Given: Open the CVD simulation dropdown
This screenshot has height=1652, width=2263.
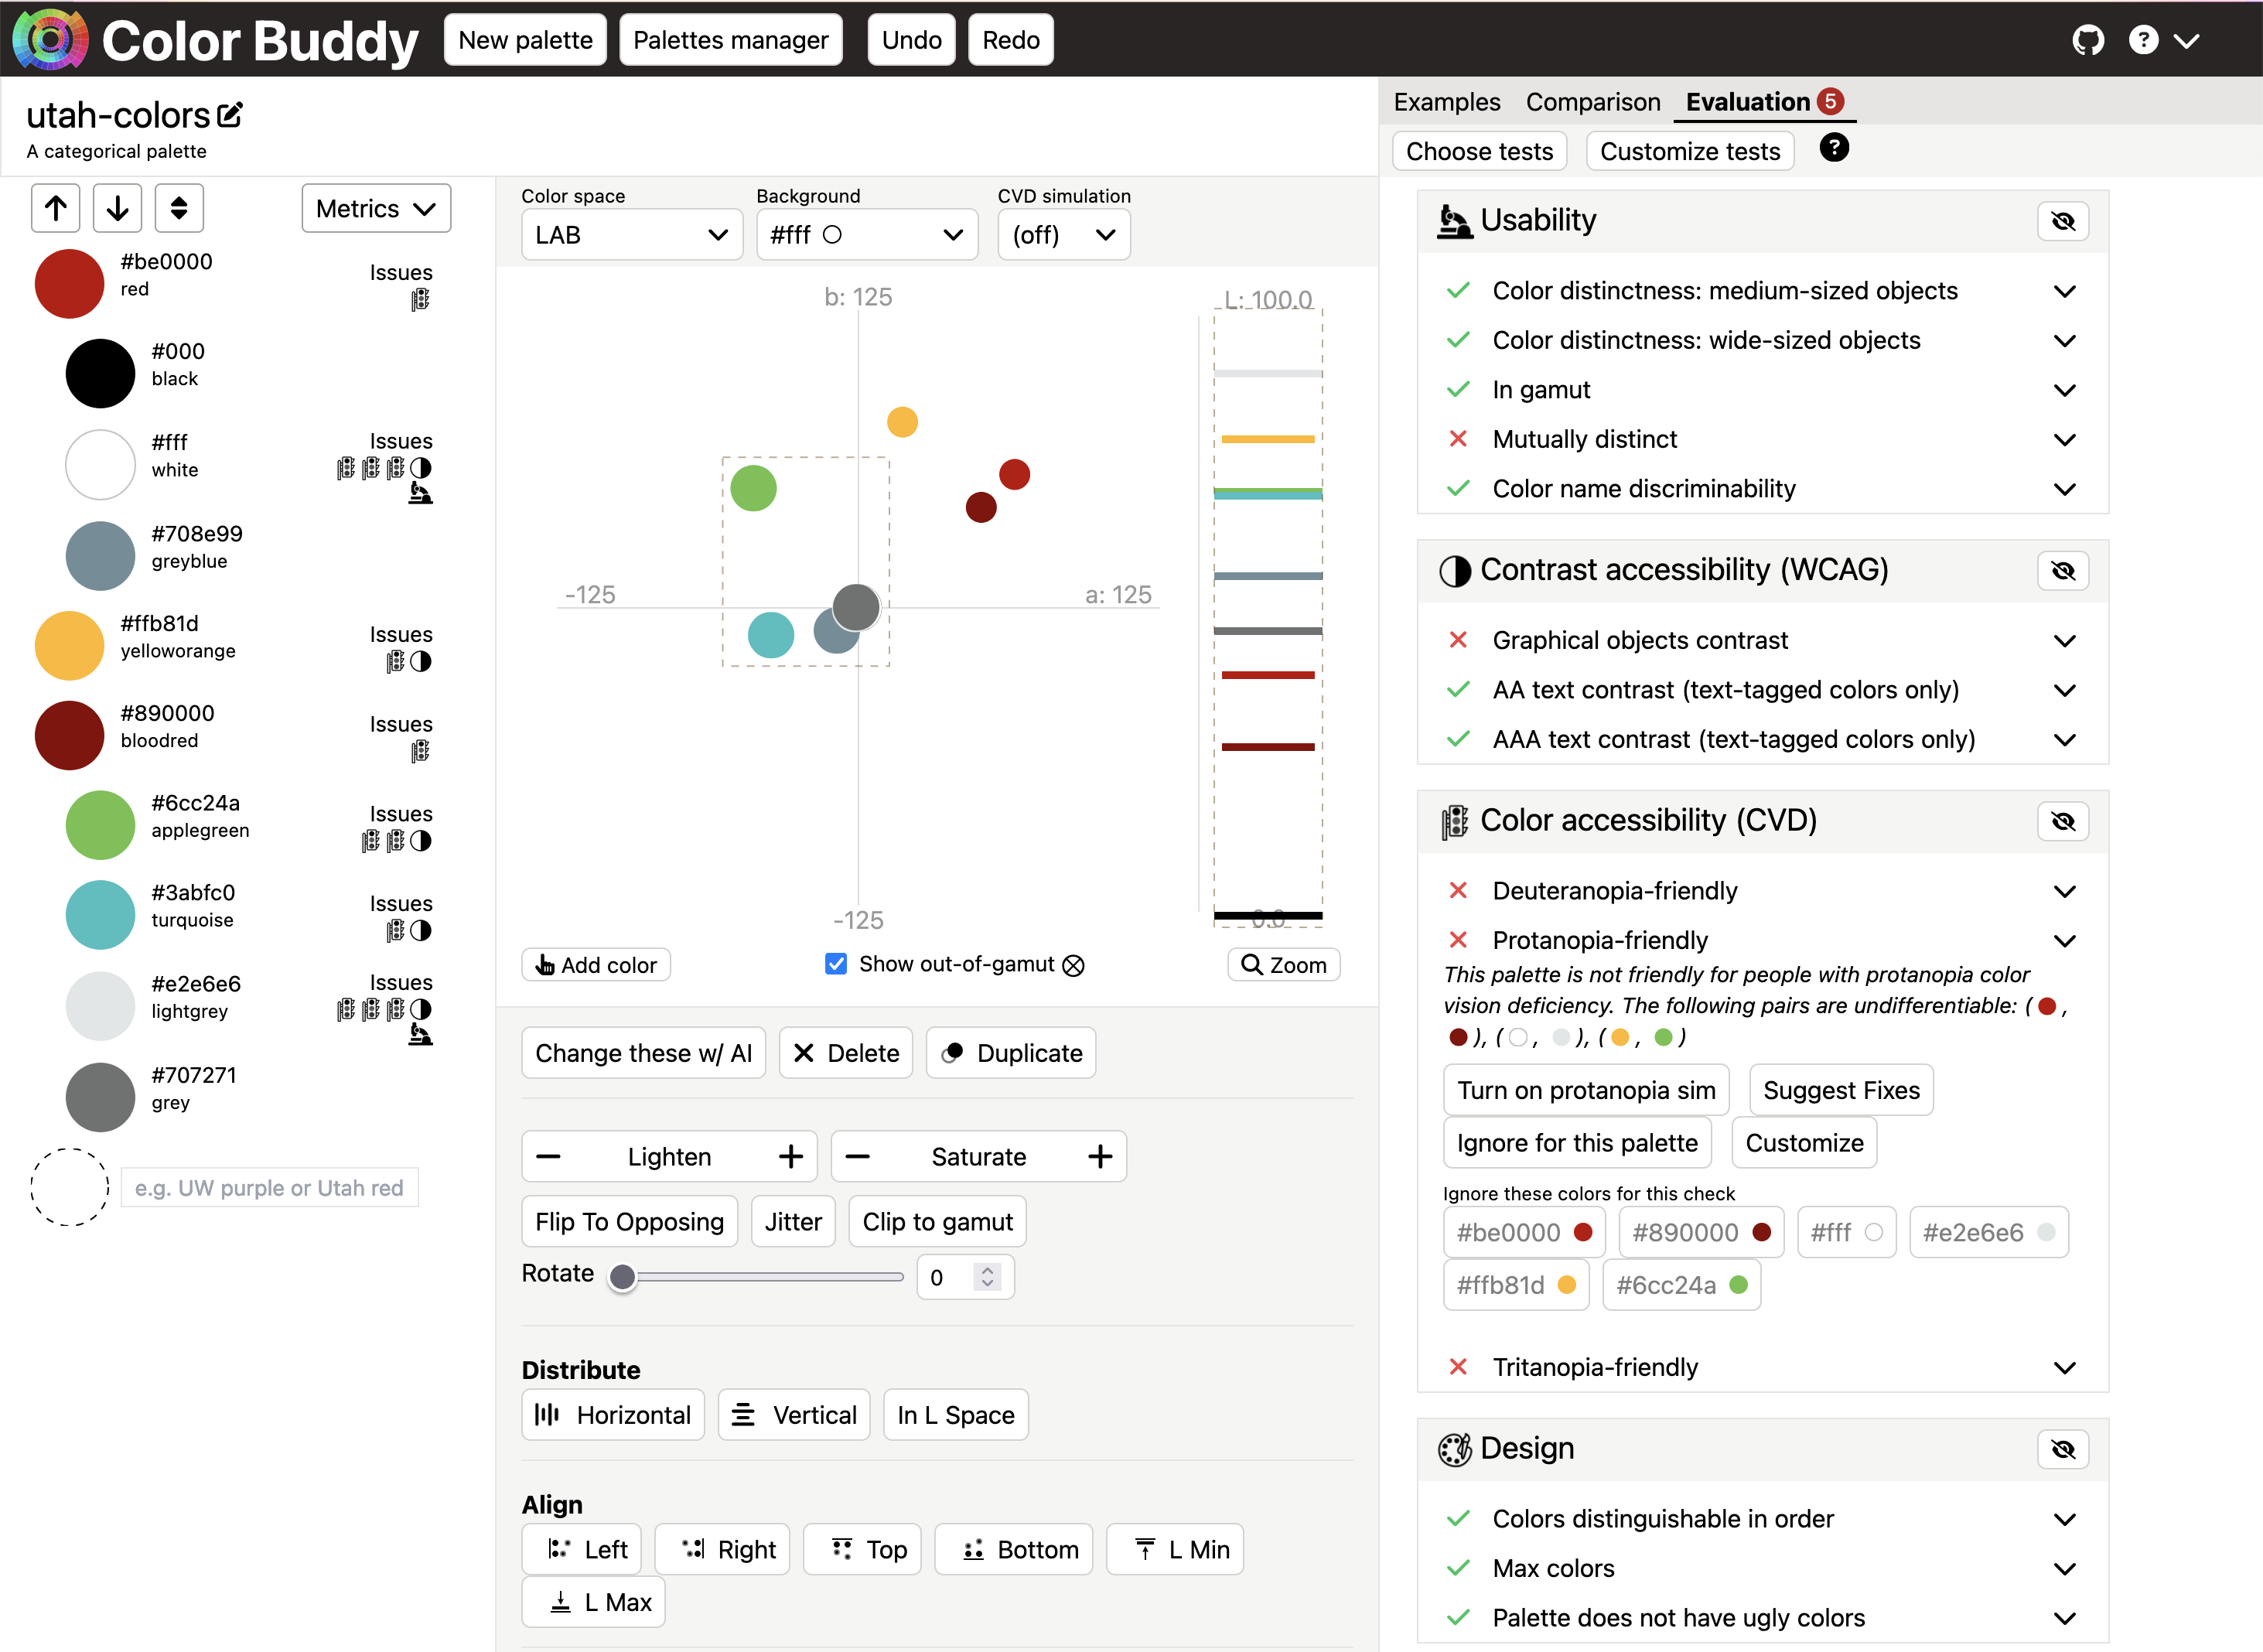Looking at the screenshot, I should pos(1063,235).
